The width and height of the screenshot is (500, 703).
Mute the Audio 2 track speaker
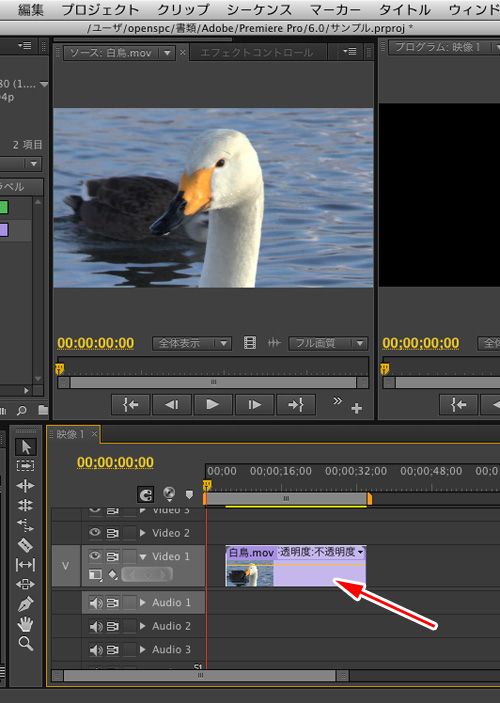[x=96, y=626]
